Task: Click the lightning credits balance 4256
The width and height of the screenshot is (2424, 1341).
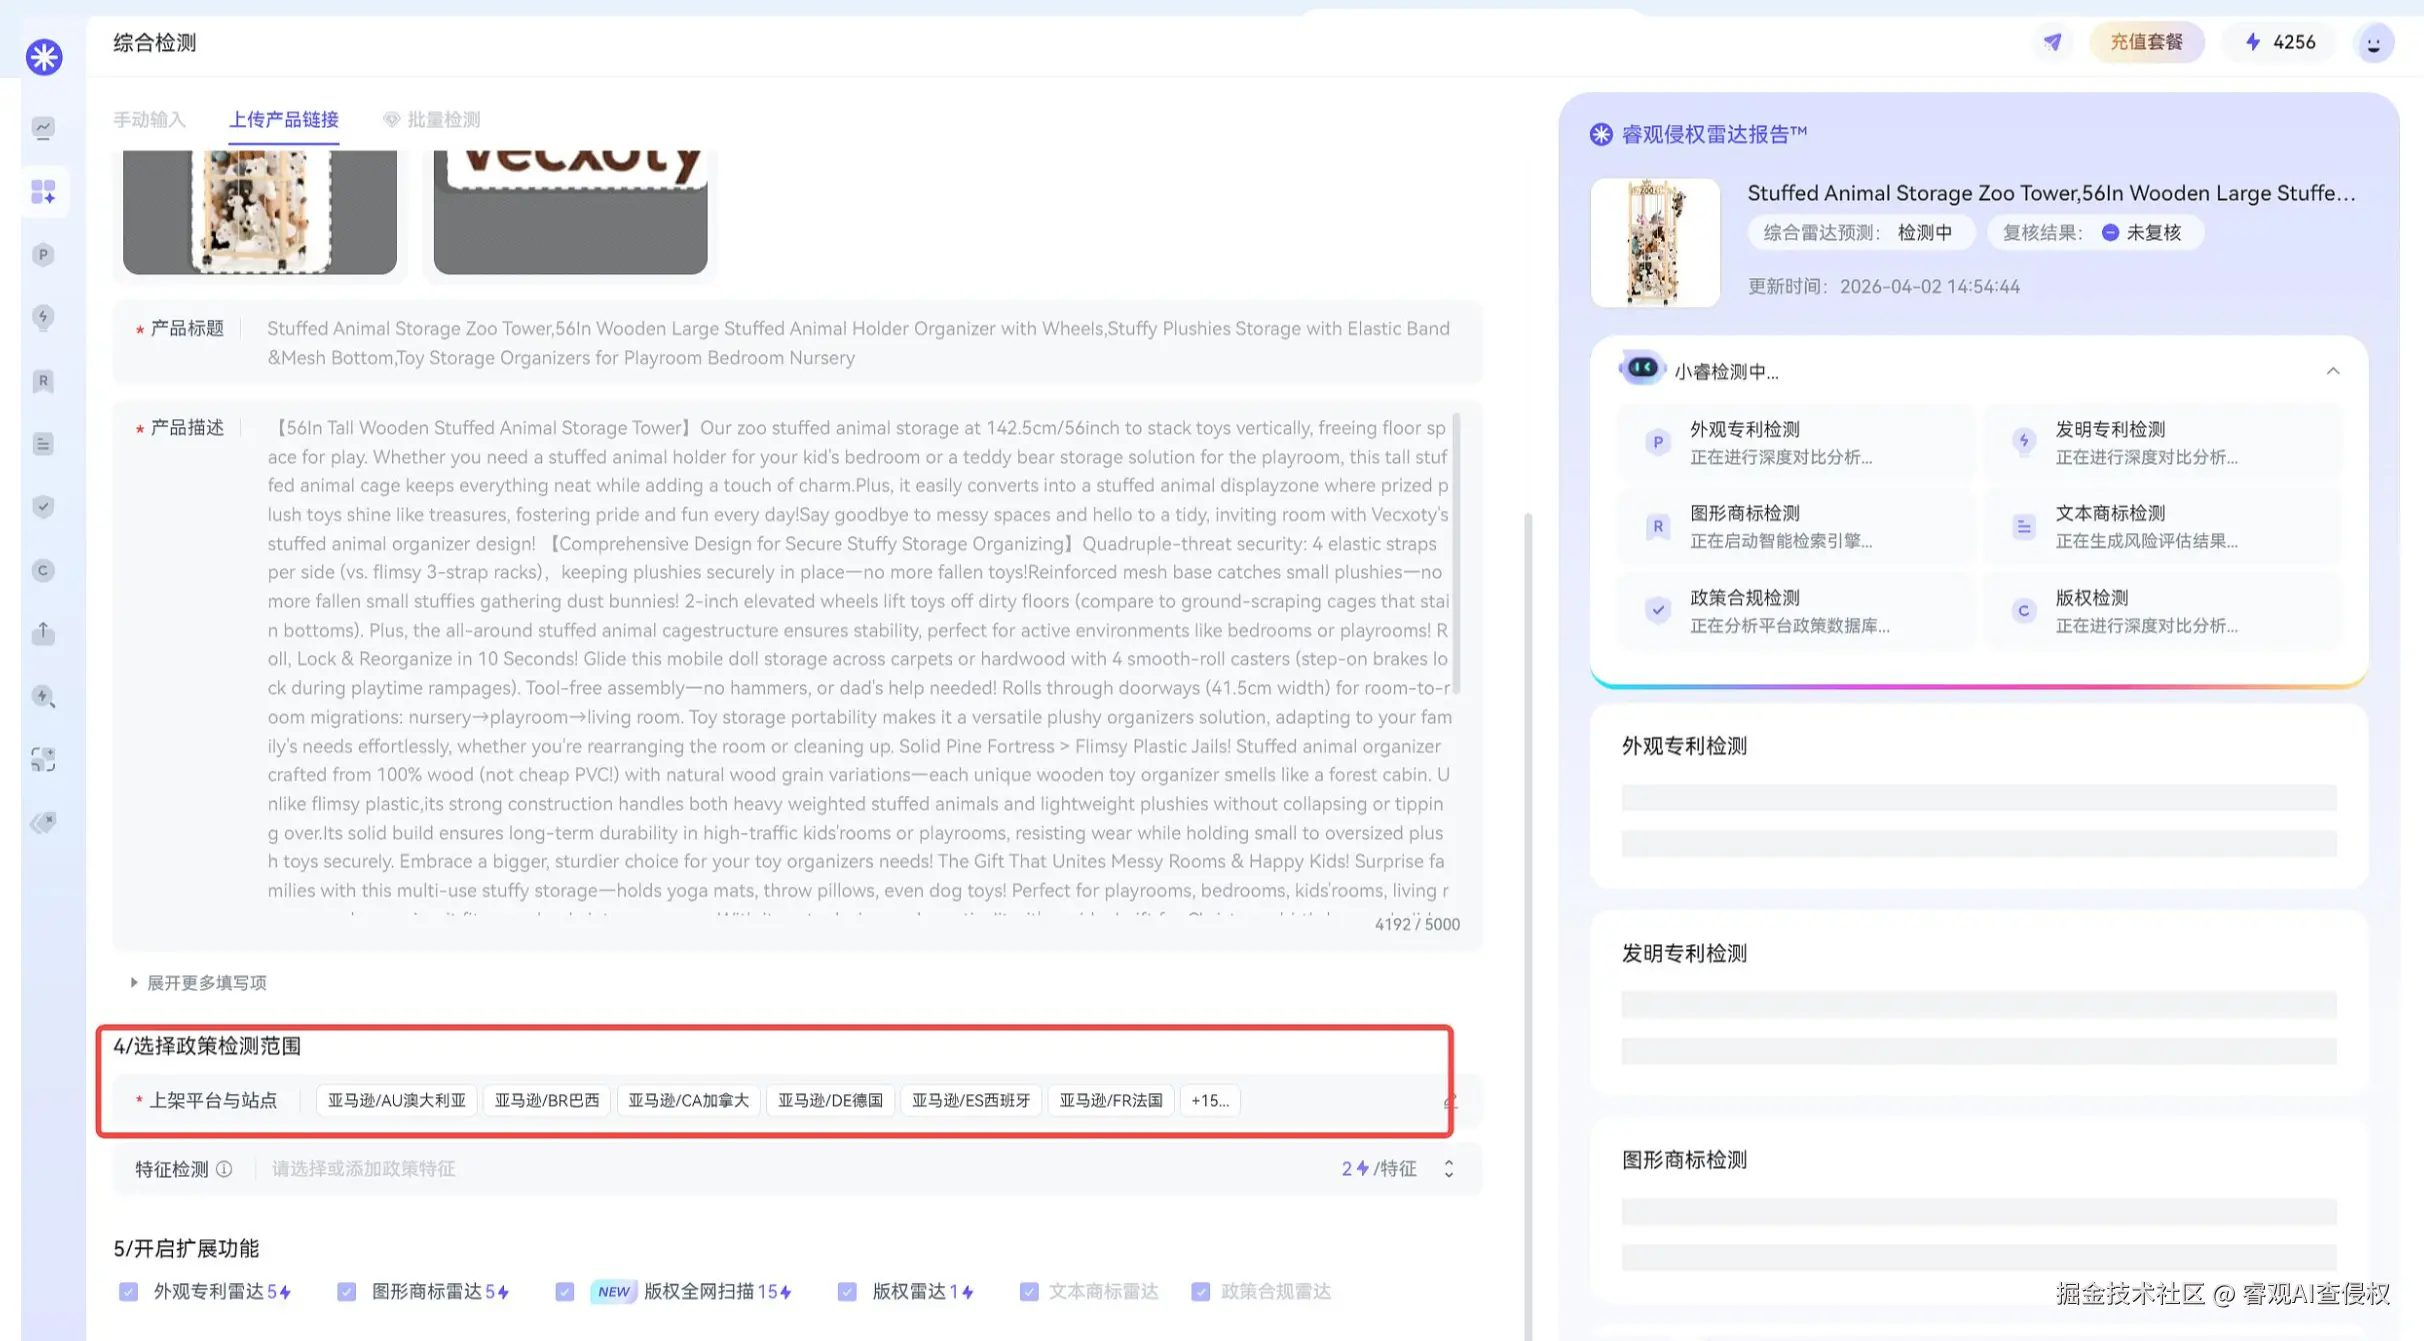Action: (x=2280, y=42)
